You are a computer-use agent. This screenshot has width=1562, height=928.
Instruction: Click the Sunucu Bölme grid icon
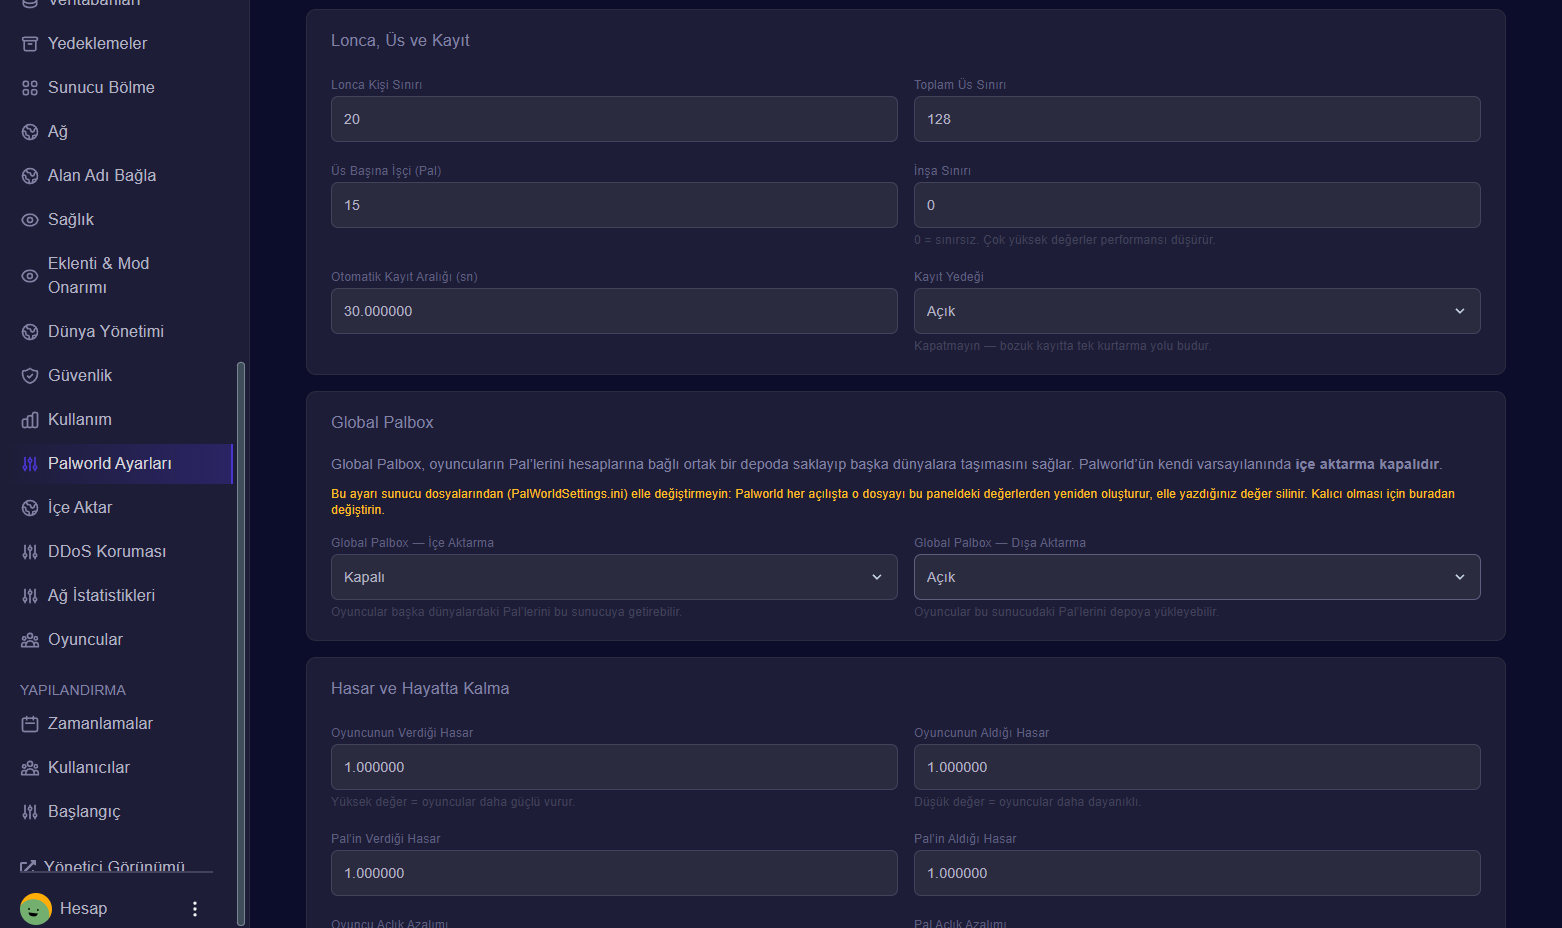coord(30,88)
